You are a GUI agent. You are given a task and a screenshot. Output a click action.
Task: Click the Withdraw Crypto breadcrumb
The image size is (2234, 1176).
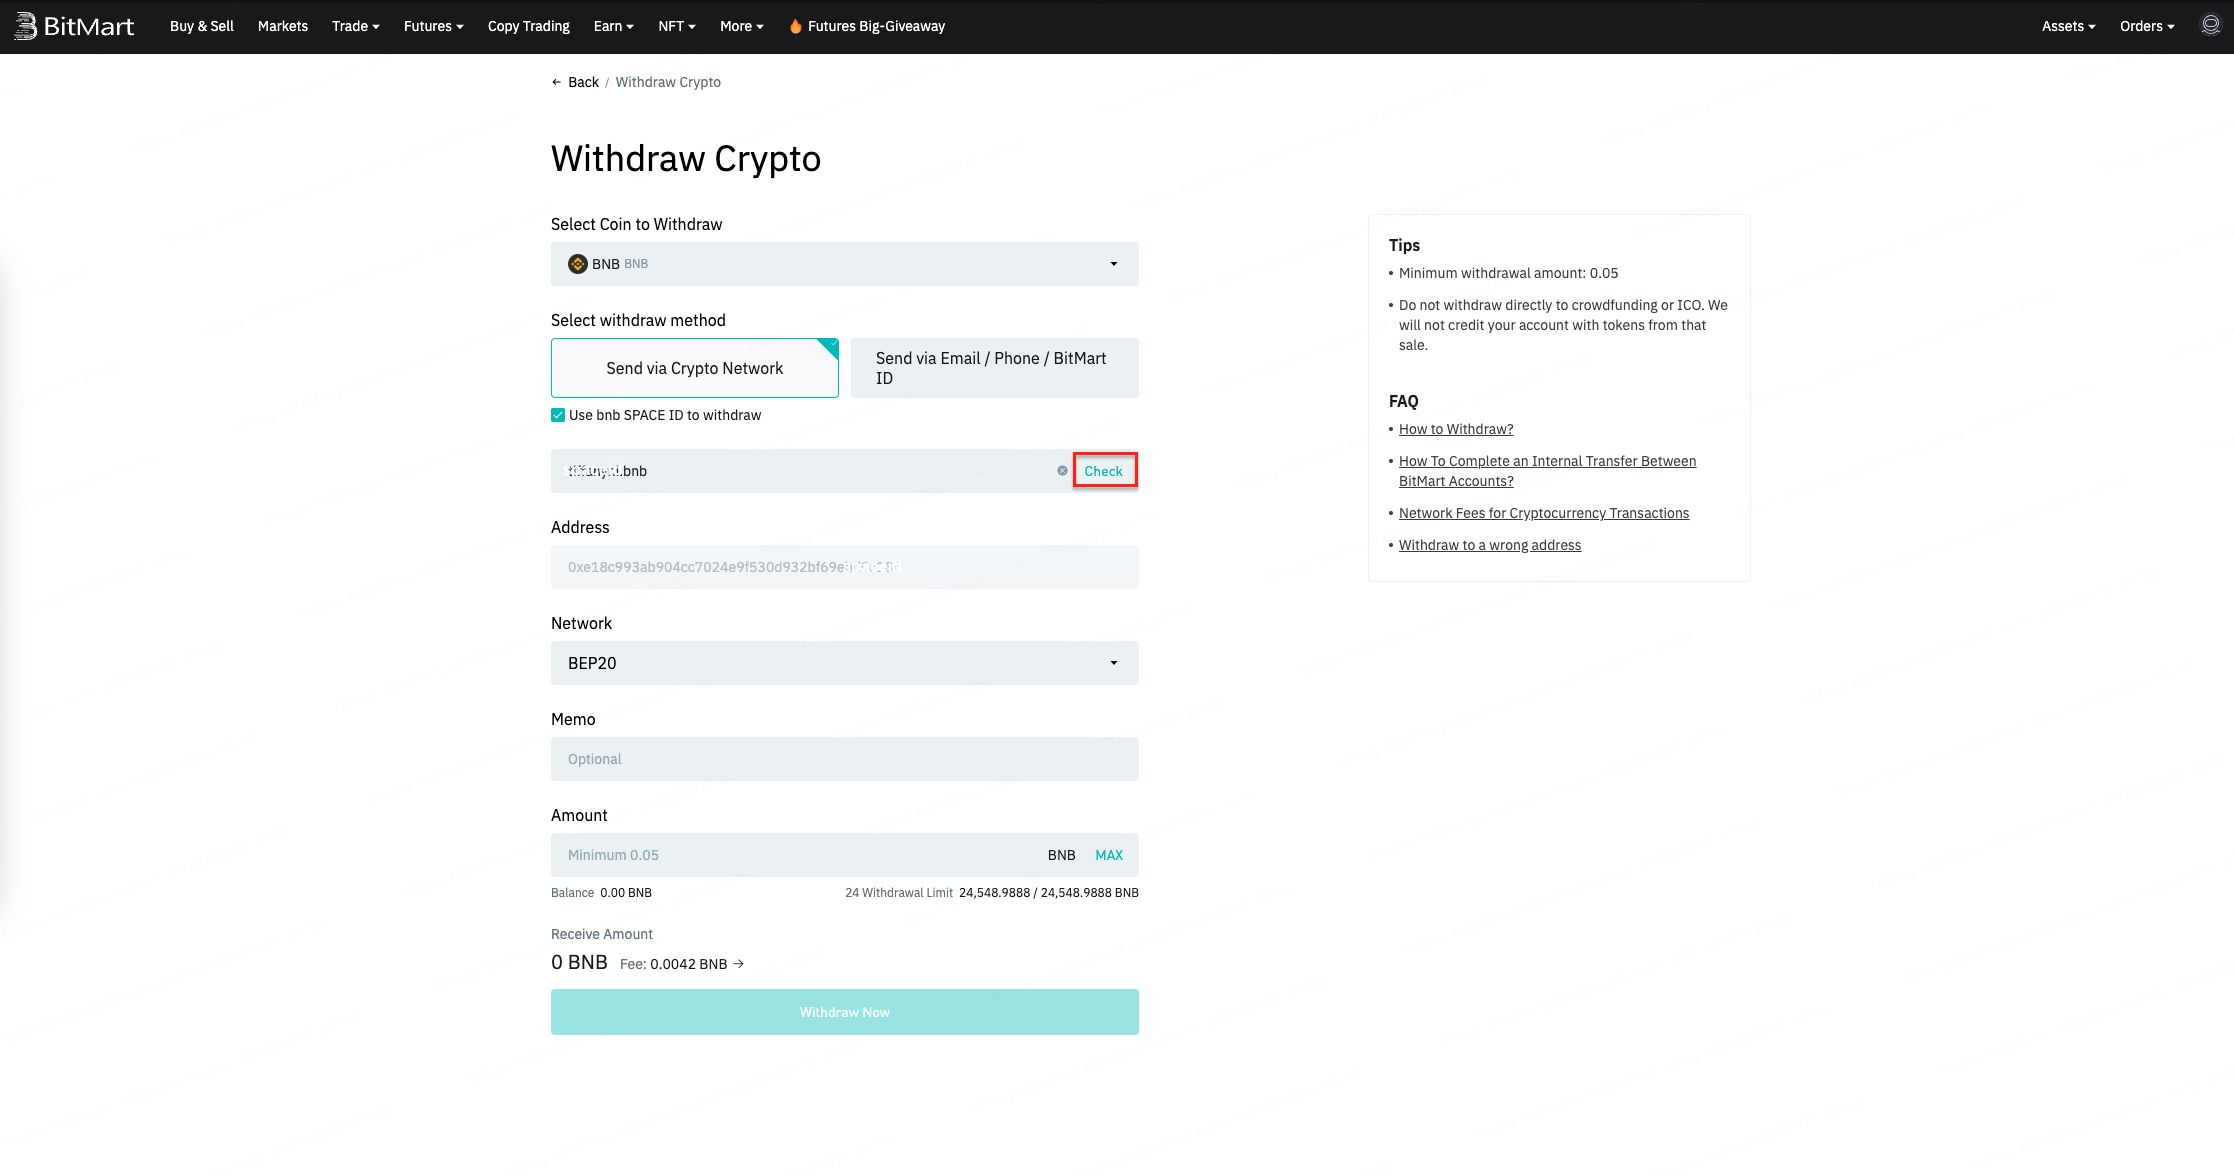(668, 82)
